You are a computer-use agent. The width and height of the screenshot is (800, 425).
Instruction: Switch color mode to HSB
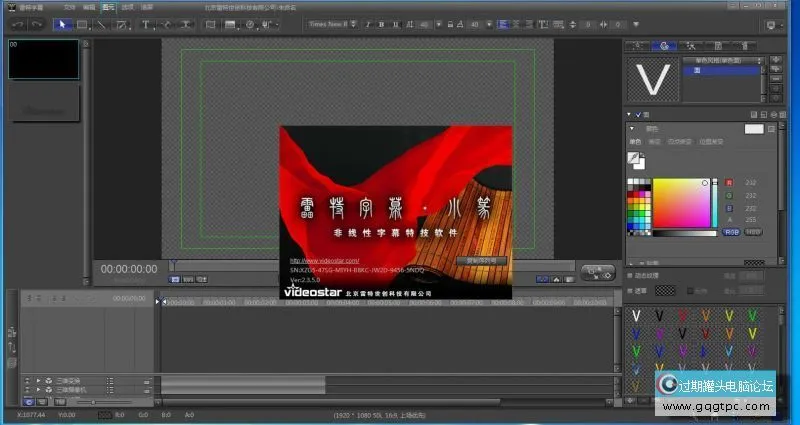coord(752,232)
